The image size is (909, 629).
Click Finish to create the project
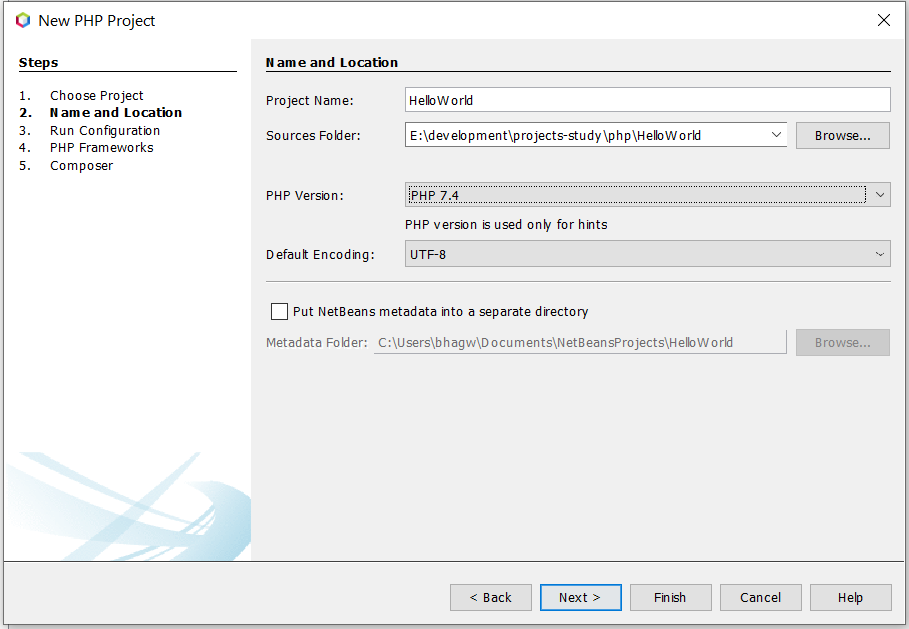point(670,597)
